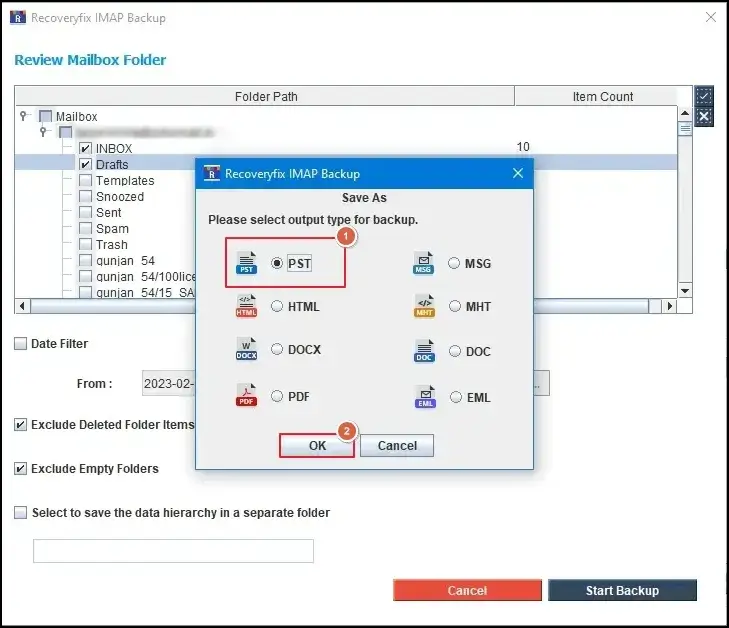Select the Templates folder label

125,180
